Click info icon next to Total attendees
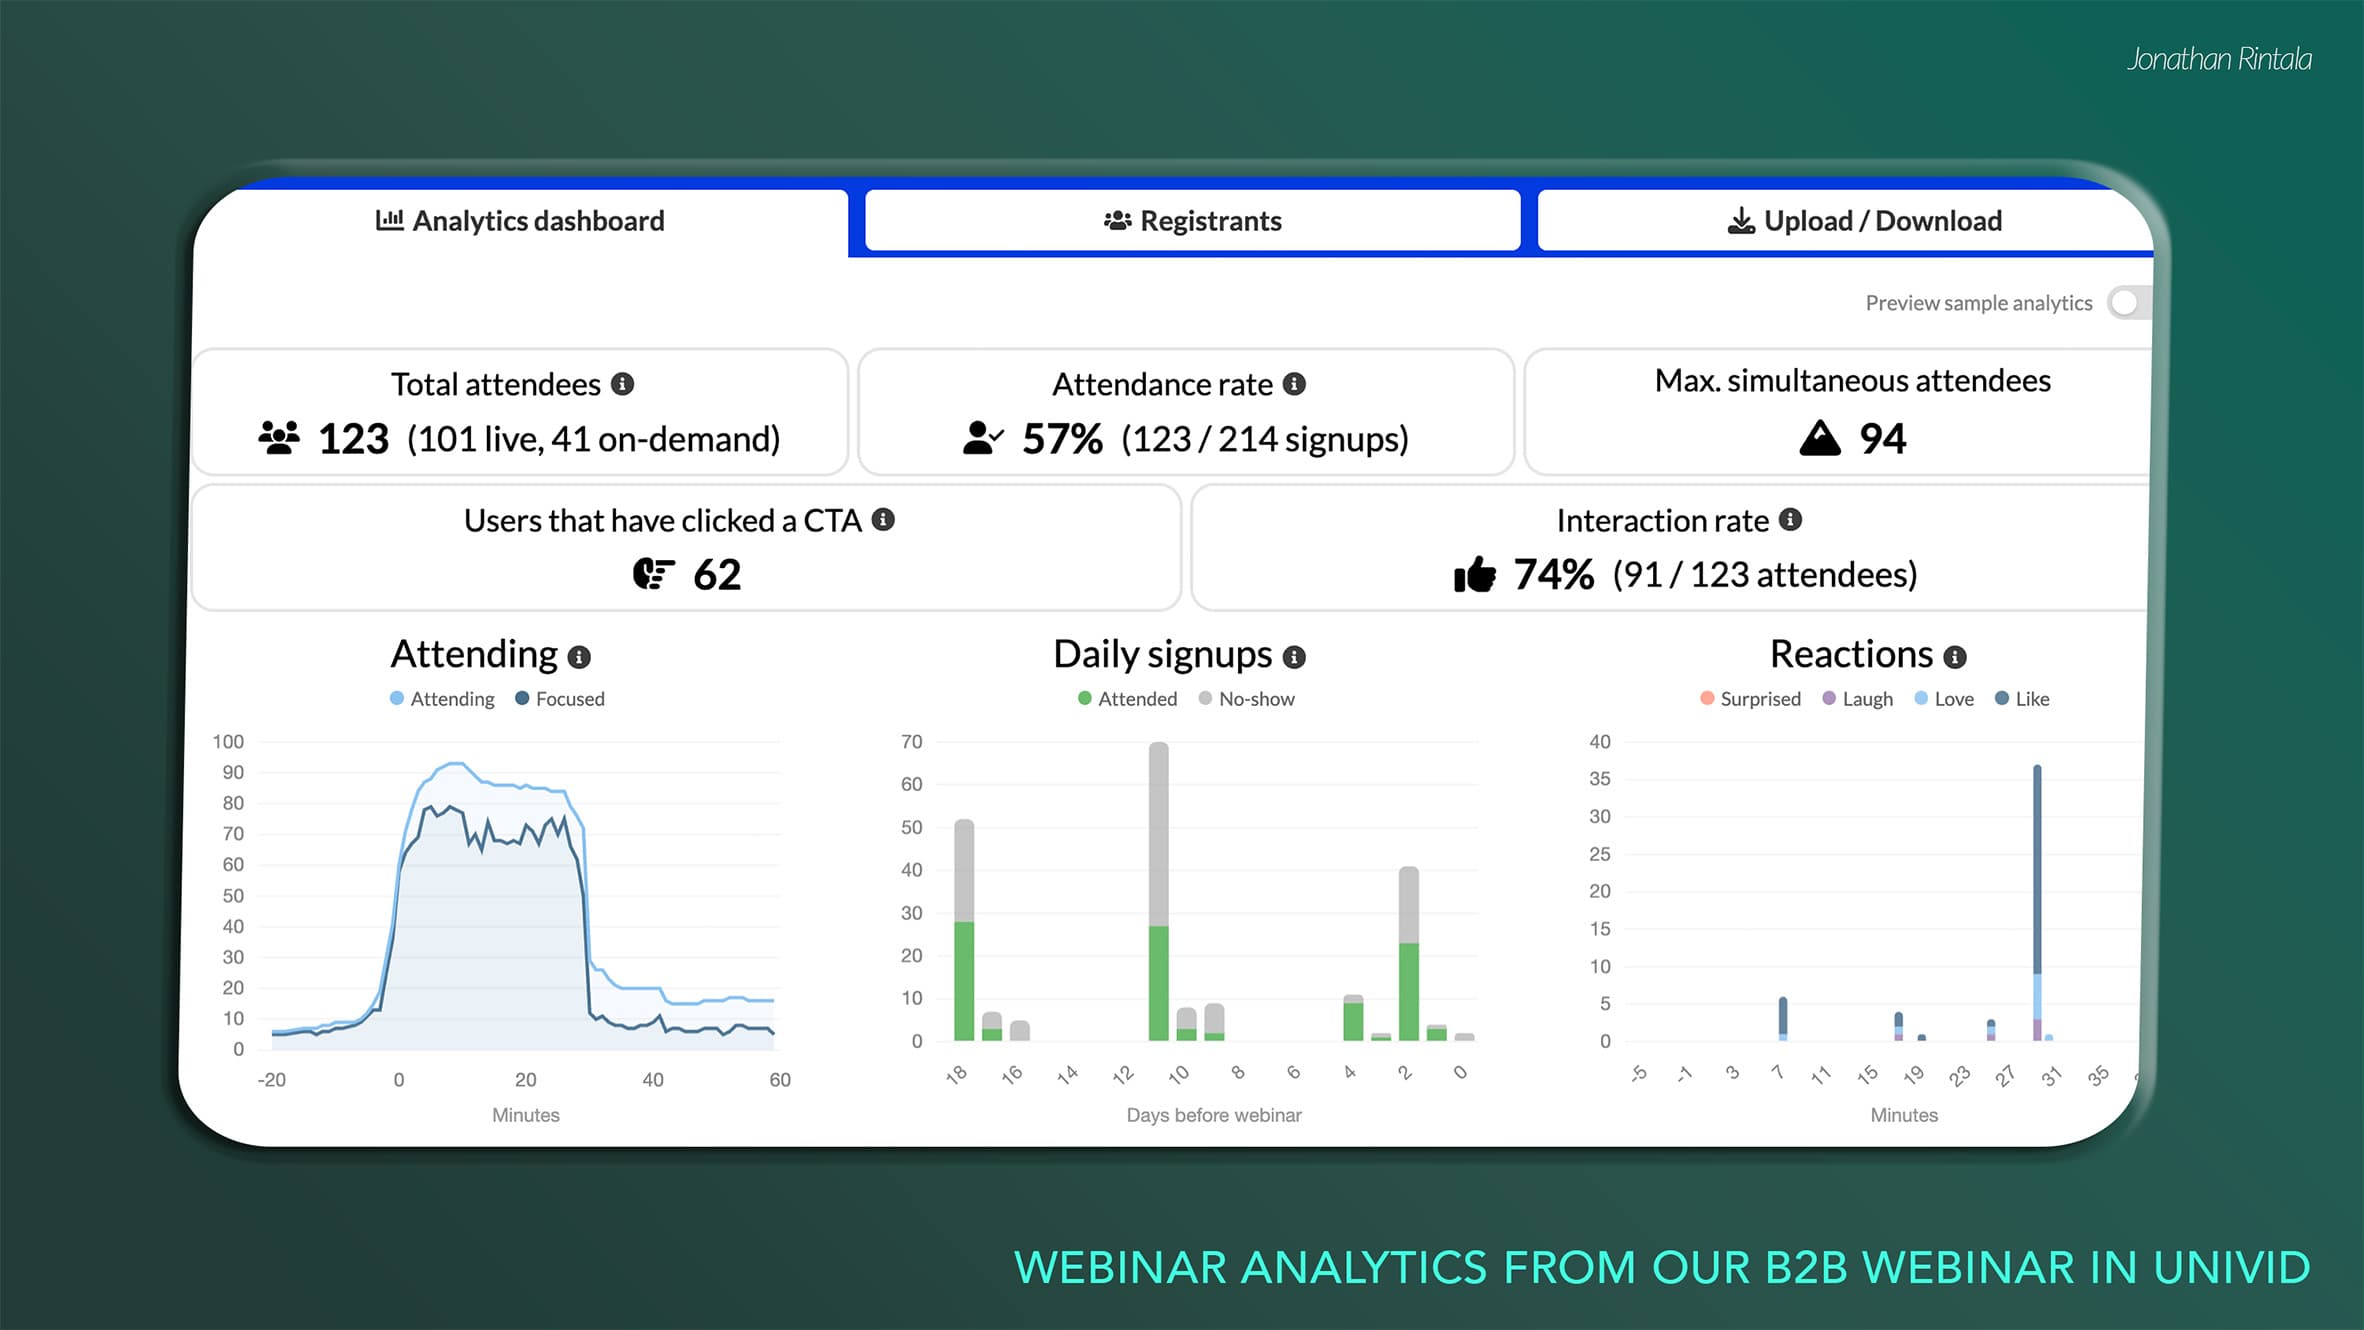 pyautogui.click(x=622, y=384)
